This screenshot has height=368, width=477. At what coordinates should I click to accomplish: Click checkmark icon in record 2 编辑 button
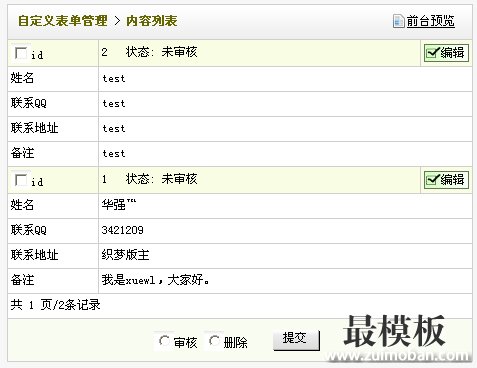pos(433,53)
